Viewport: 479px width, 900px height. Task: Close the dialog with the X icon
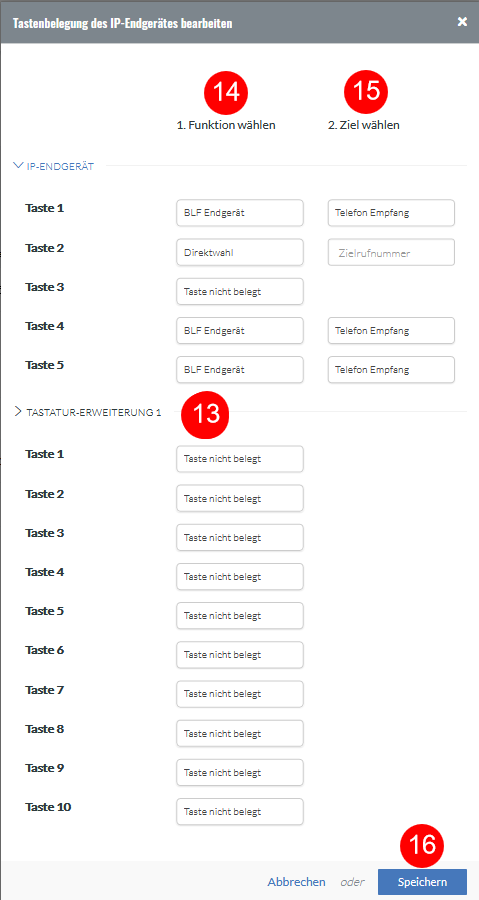462,22
